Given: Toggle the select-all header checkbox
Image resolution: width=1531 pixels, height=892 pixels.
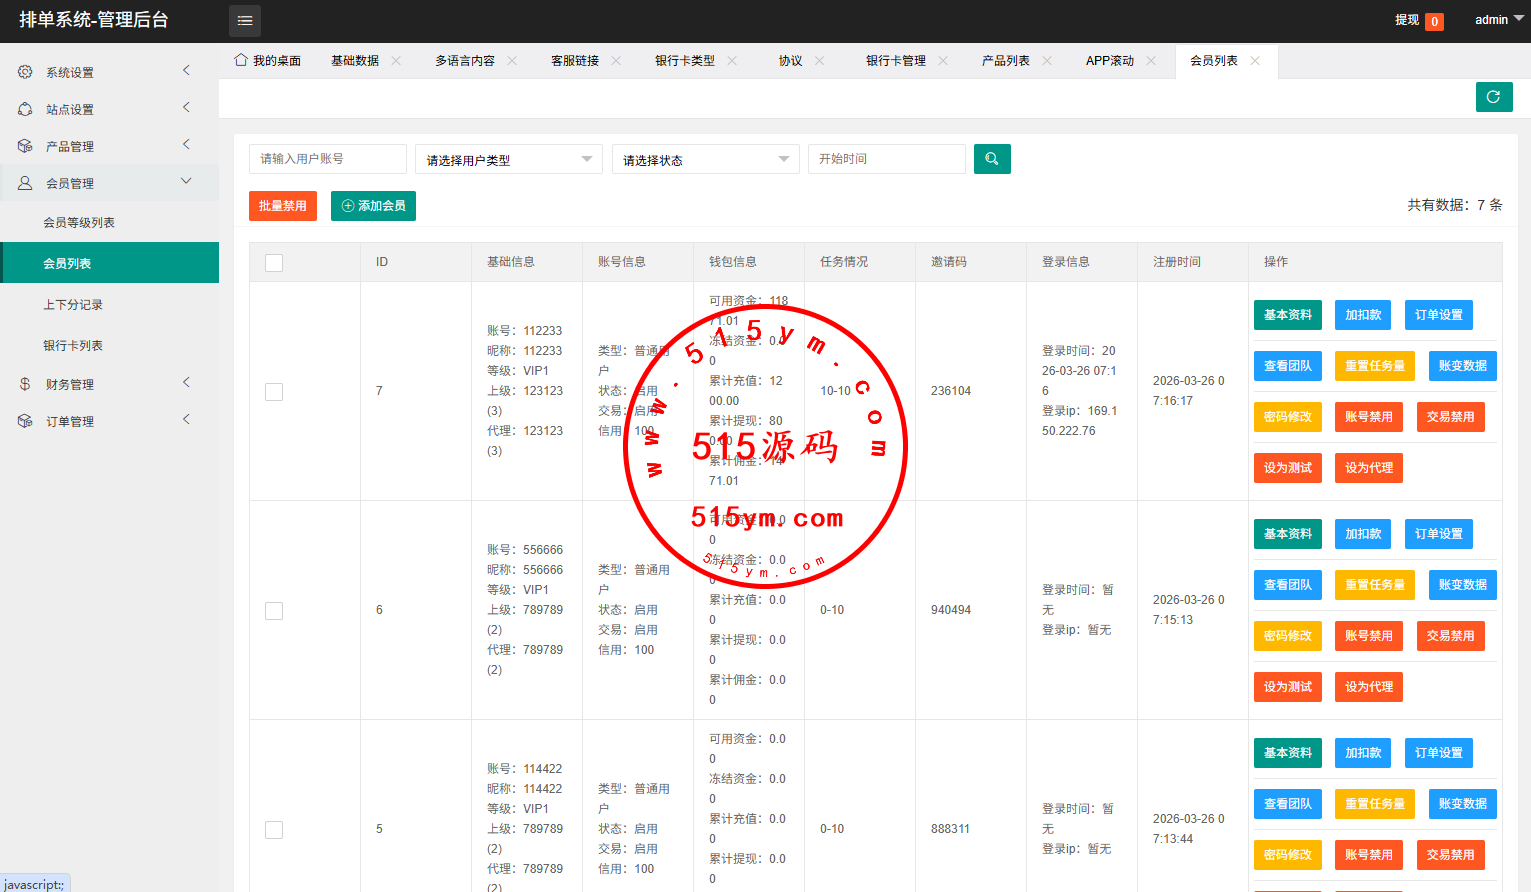Looking at the screenshot, I should click(274, 263).
